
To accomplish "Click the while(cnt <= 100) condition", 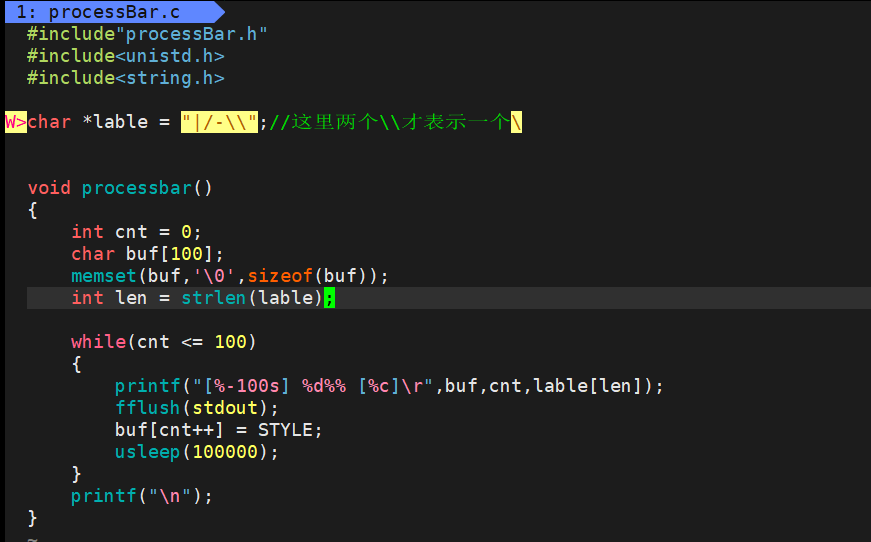I will click(164, 342).
